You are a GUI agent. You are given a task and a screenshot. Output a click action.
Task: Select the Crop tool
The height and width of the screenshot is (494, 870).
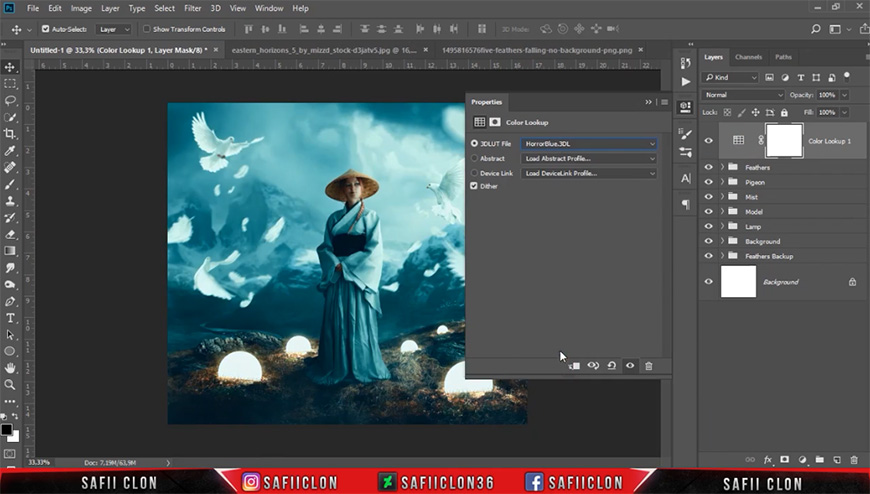(x=10, y=134)
